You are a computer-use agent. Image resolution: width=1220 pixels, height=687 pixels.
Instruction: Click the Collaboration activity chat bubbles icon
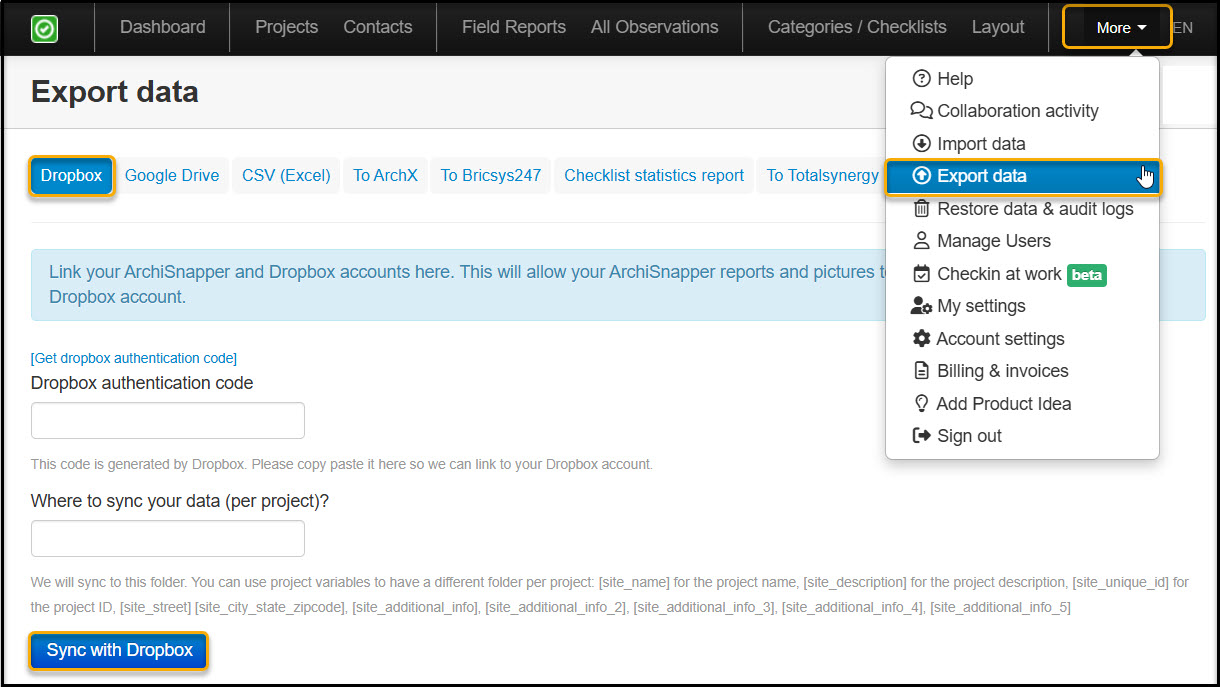pyautogui.click(x=921, y=111)
